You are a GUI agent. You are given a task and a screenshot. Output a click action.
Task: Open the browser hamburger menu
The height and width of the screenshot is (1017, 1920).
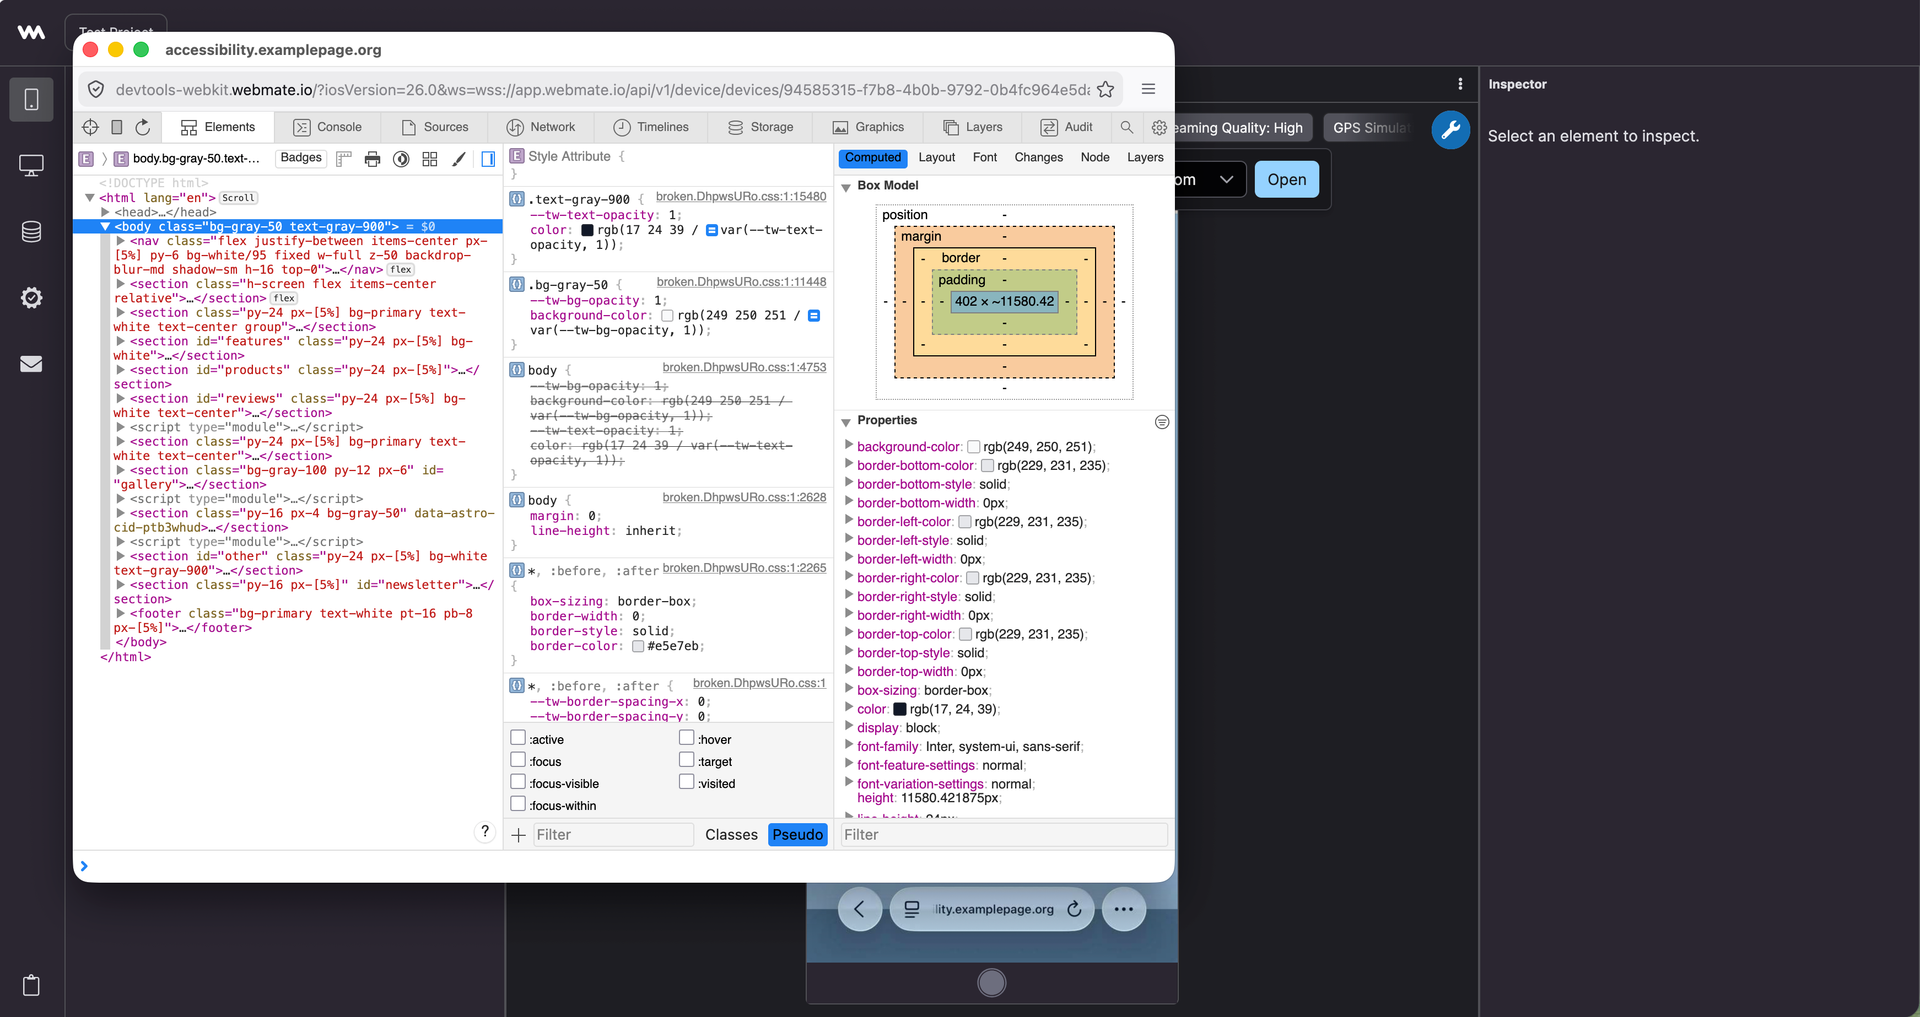(1148, 89)
